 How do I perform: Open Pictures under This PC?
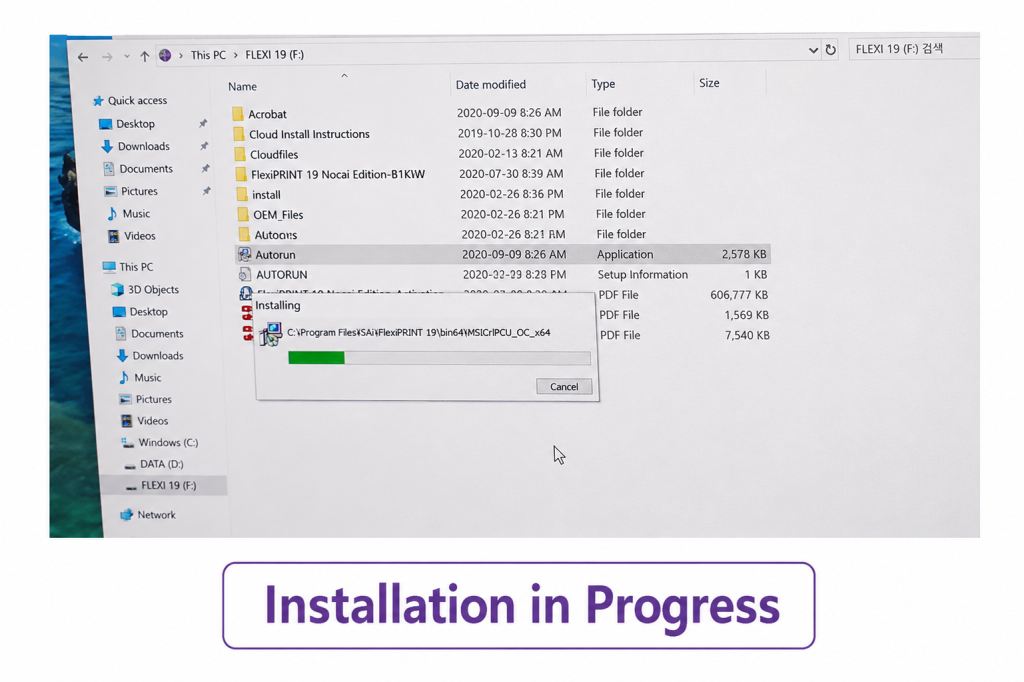pos(146,399)
